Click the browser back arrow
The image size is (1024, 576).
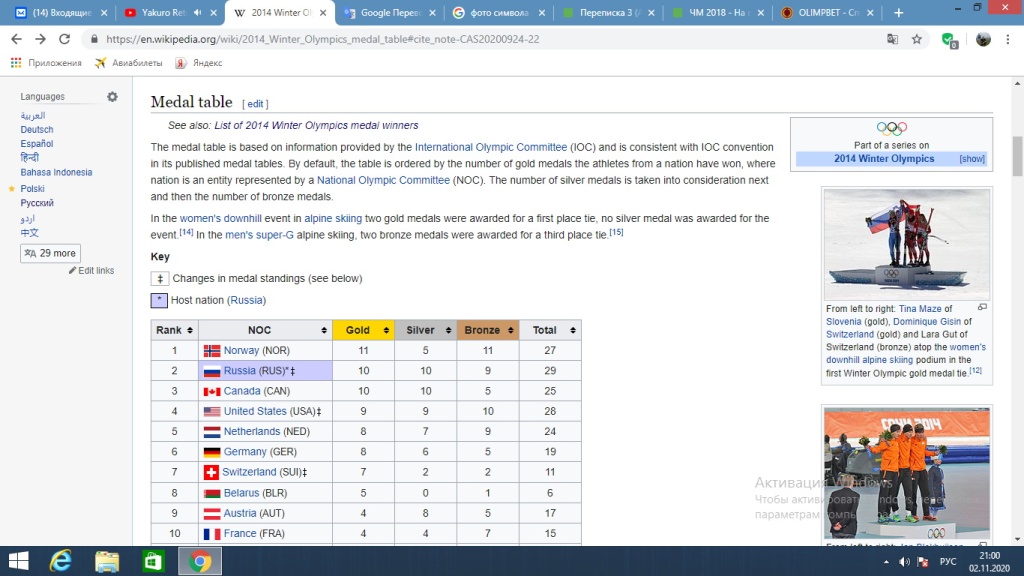click(16, 39)
